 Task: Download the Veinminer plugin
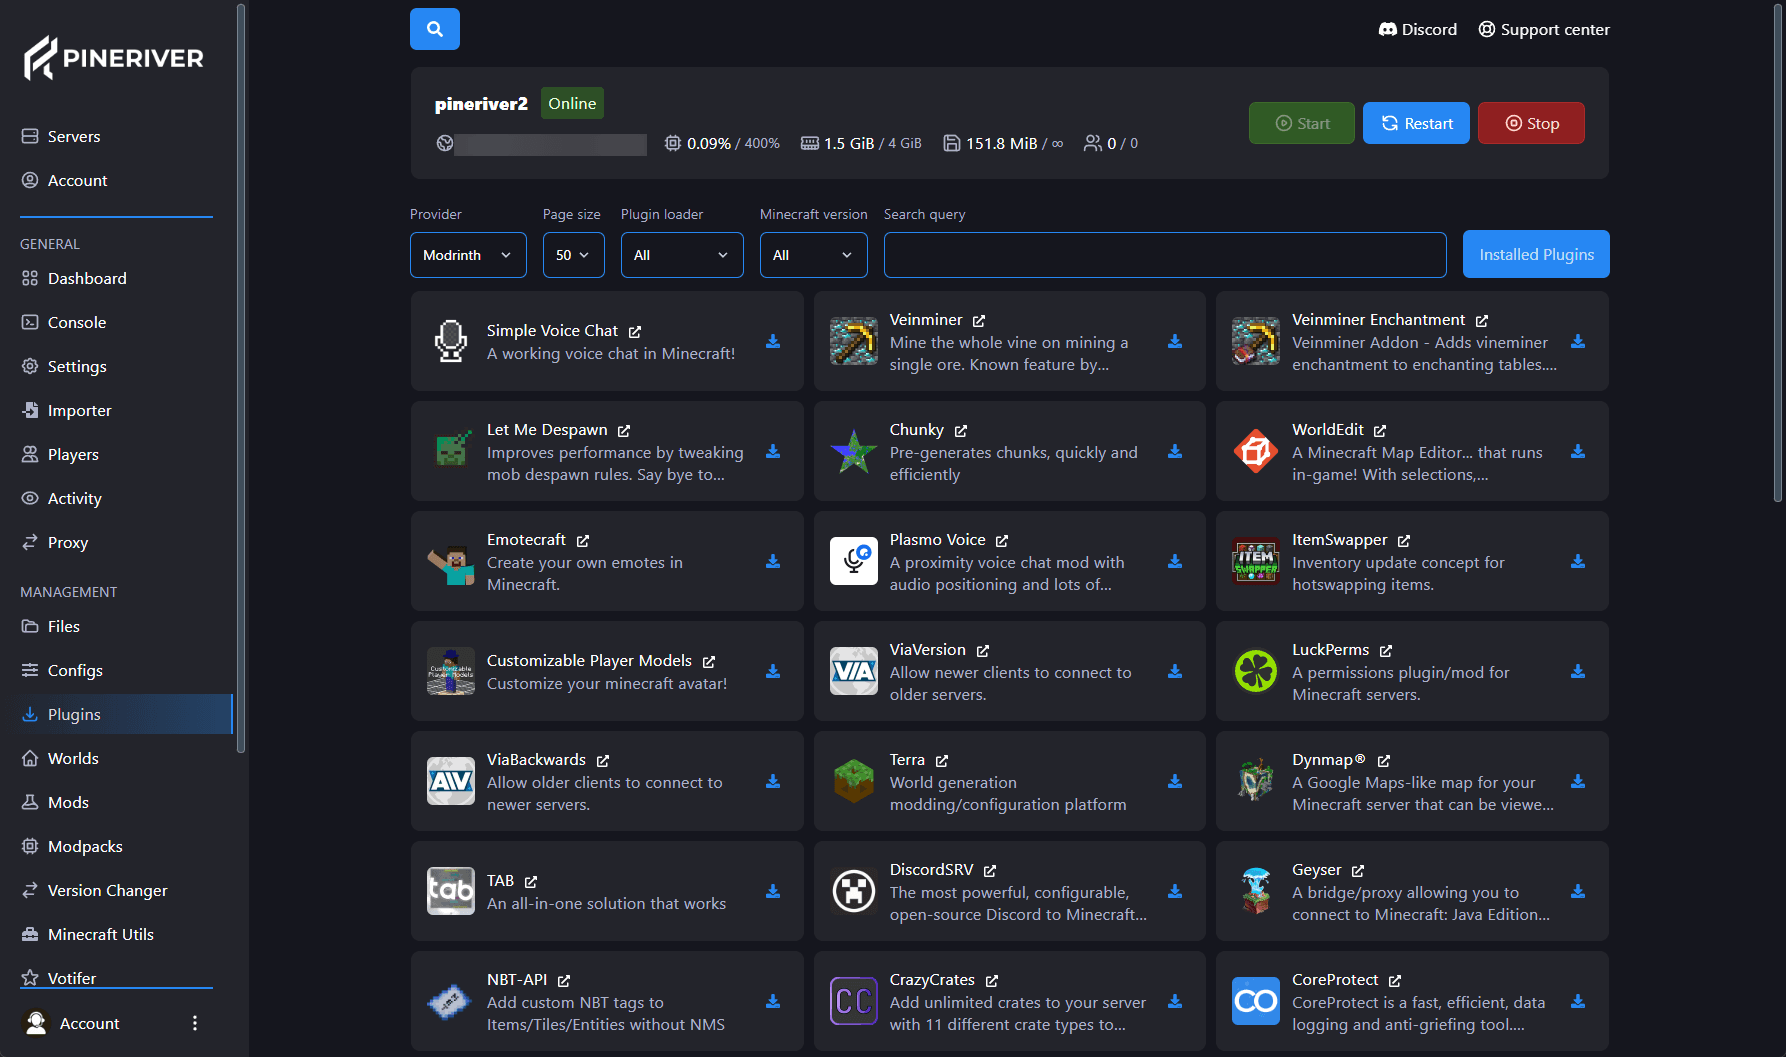pyautogui.click(x=1175, y=342)
